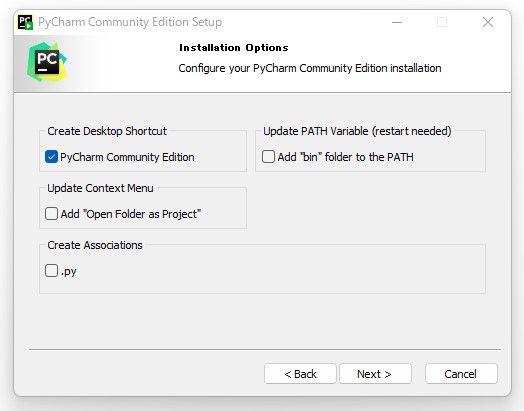The width and height of the screenshot is (524, 411).
Task: Click the "Update Context Menu" group label
Action: pos(100,188)
